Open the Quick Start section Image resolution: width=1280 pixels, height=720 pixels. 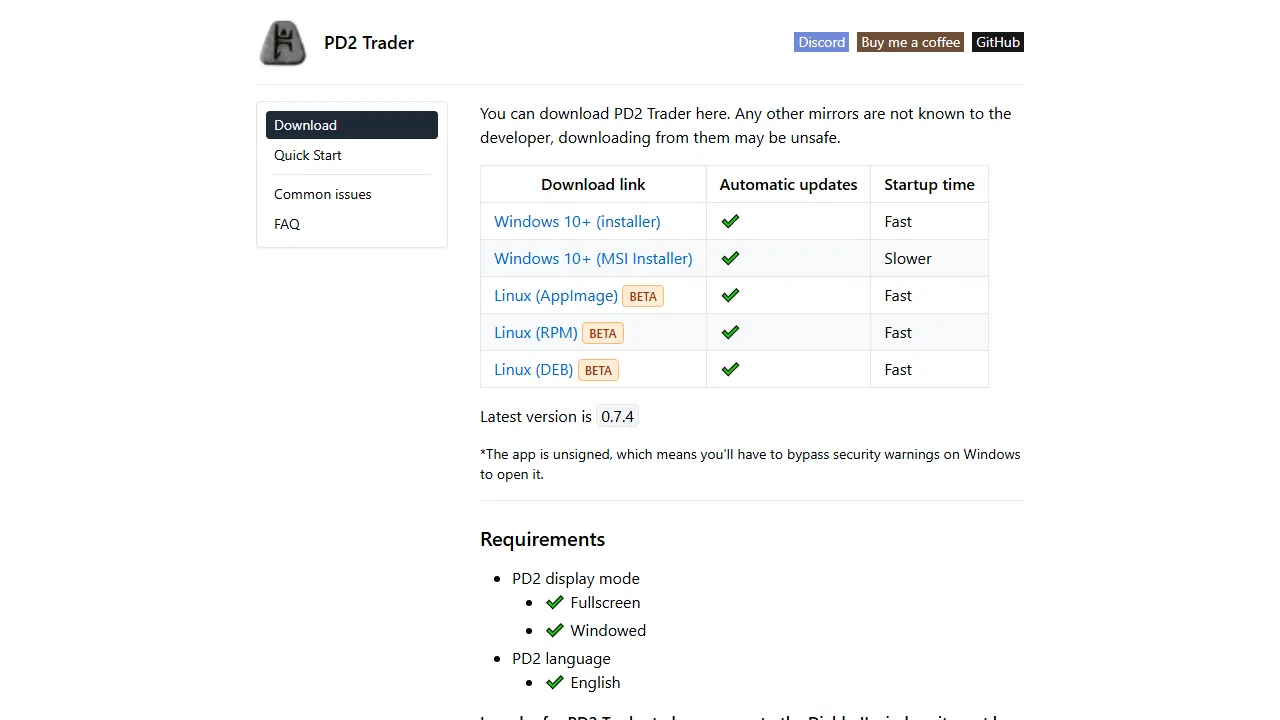coord(307,155)
